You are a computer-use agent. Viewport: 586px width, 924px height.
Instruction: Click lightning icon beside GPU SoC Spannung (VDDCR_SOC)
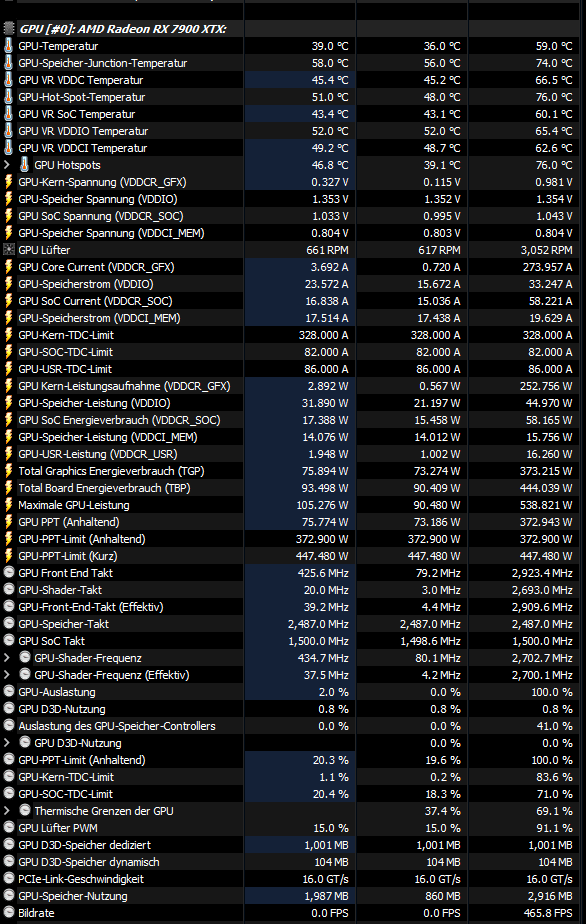tap(8, 216)
